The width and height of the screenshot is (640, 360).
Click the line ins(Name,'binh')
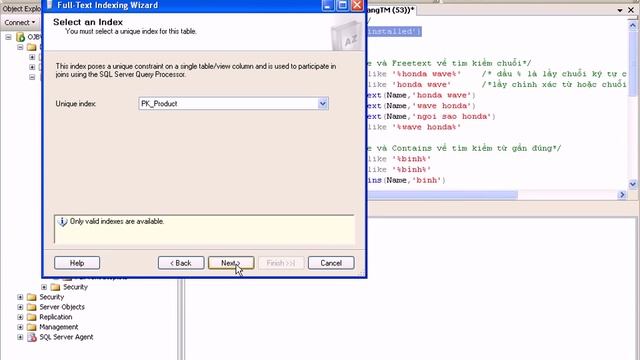click(x=406, y=180)
